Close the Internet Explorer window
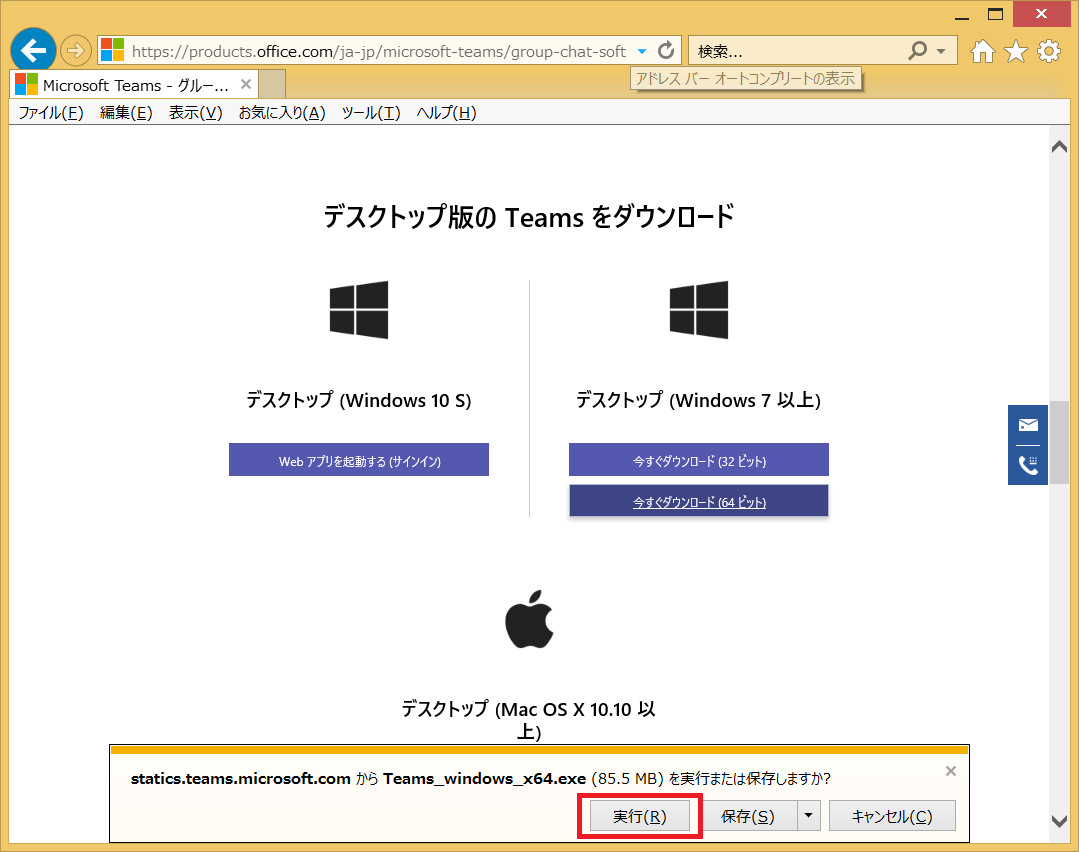The width and height of the screenshot is (1079, 852). point(1041,14)
